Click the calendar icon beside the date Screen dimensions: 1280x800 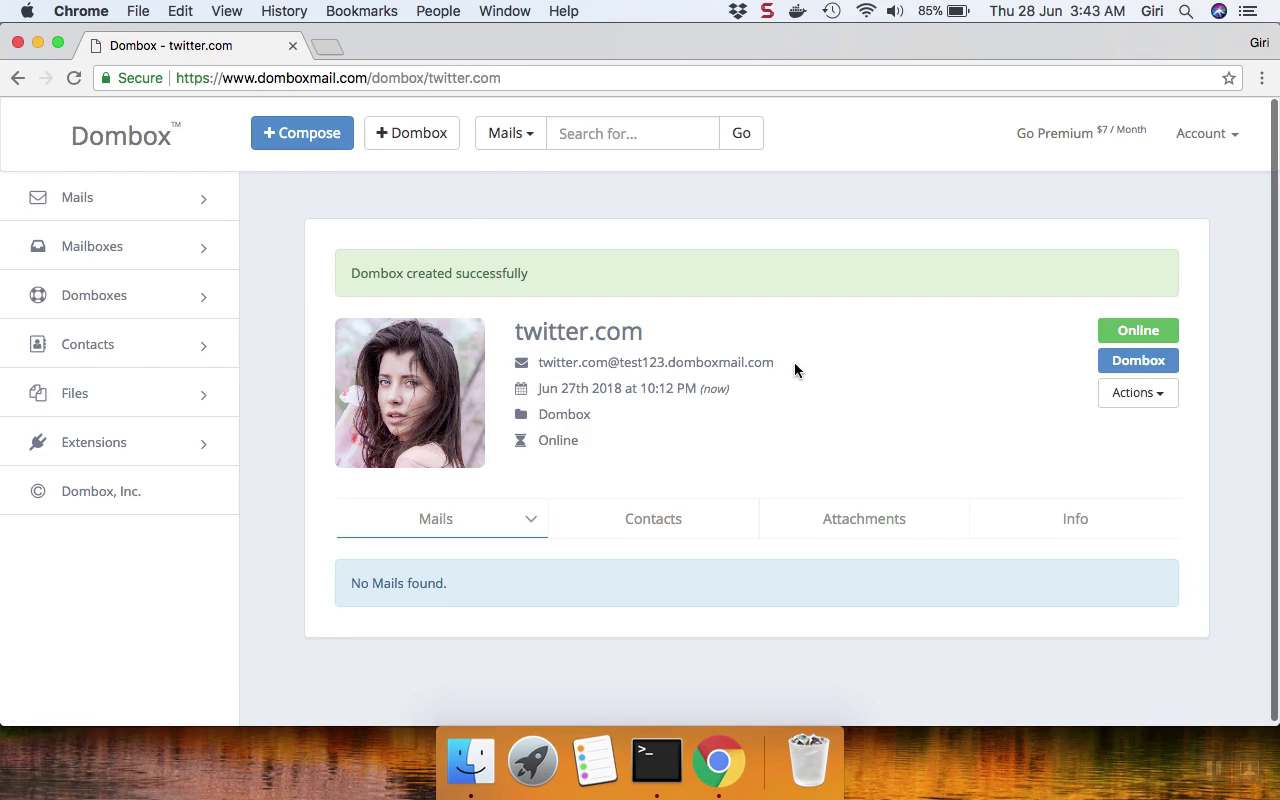(x=521, y=389)
